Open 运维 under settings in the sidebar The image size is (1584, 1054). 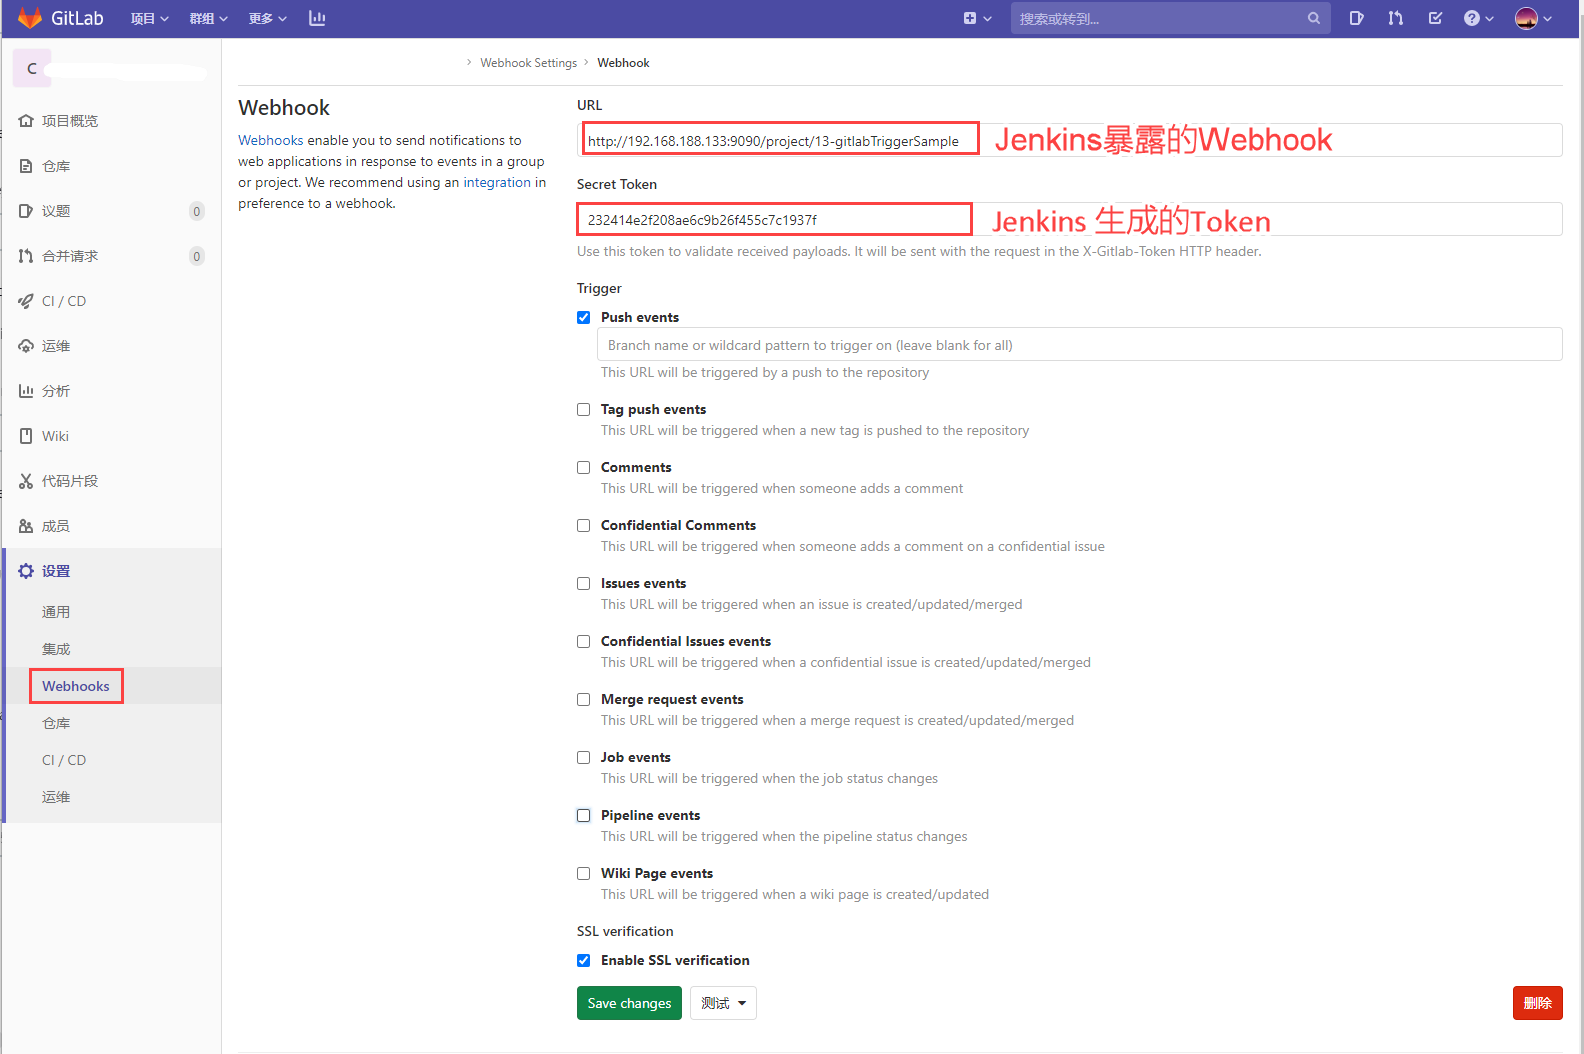point(56,797)
